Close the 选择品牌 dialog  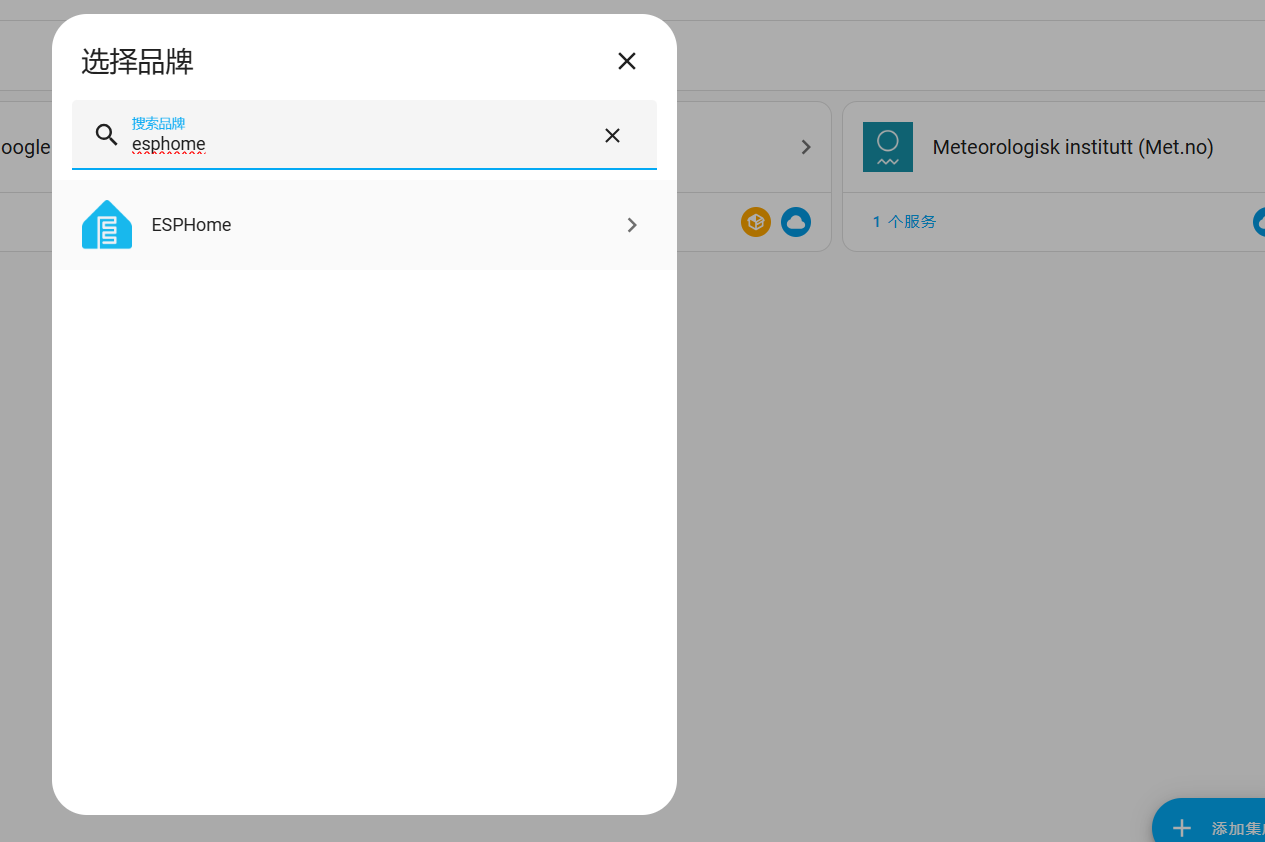pos(627,61)
